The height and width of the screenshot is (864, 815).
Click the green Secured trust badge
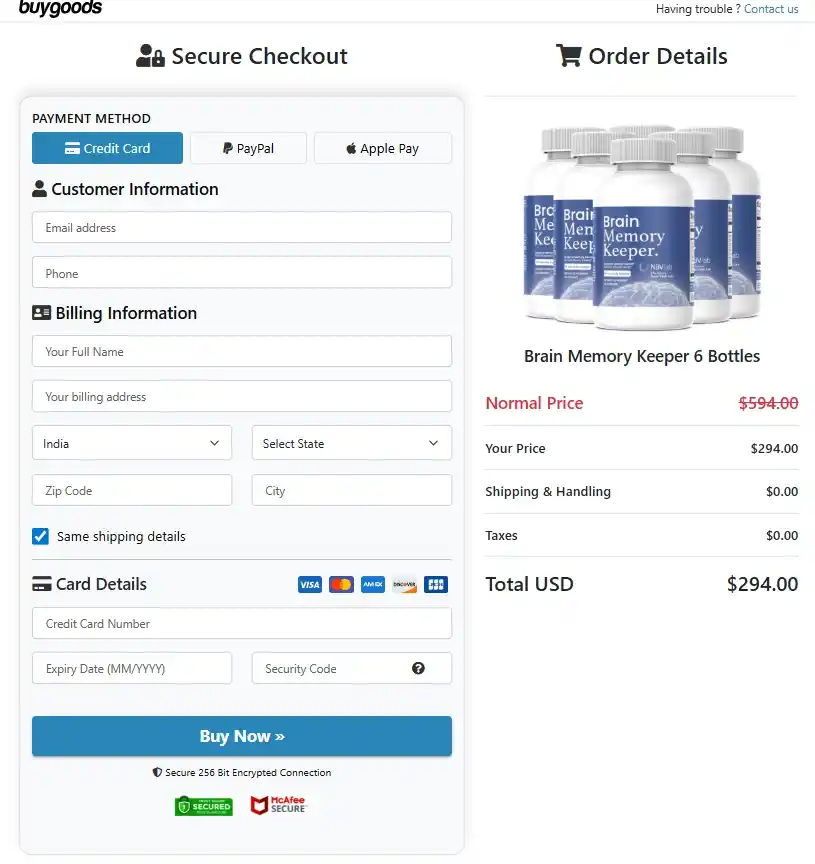pos(203,805)
